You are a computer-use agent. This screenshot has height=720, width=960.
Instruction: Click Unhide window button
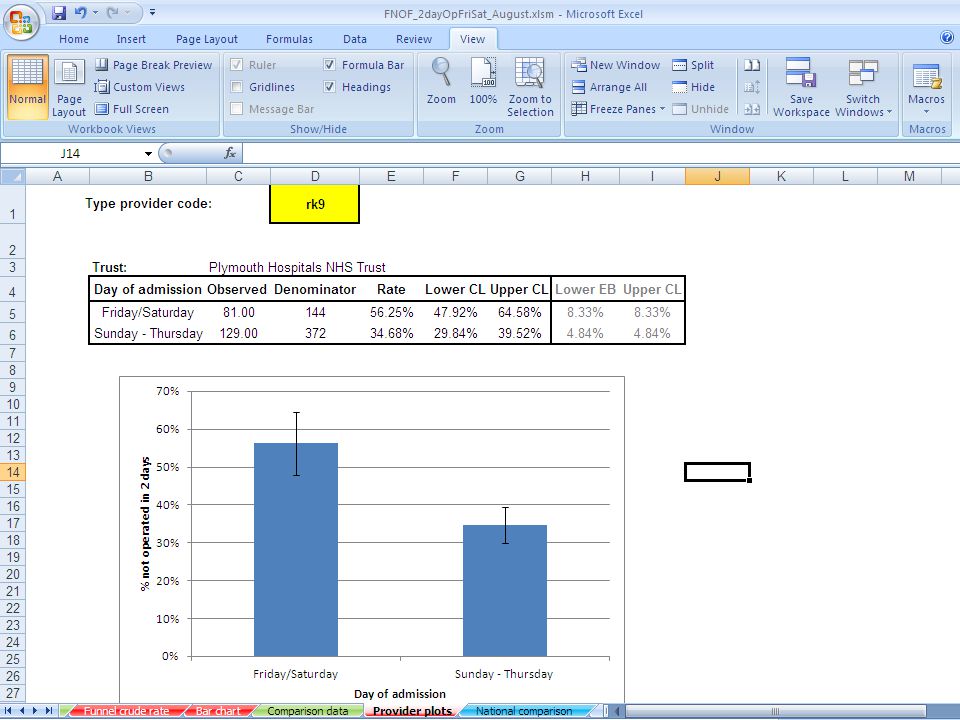tap(700, 109)
